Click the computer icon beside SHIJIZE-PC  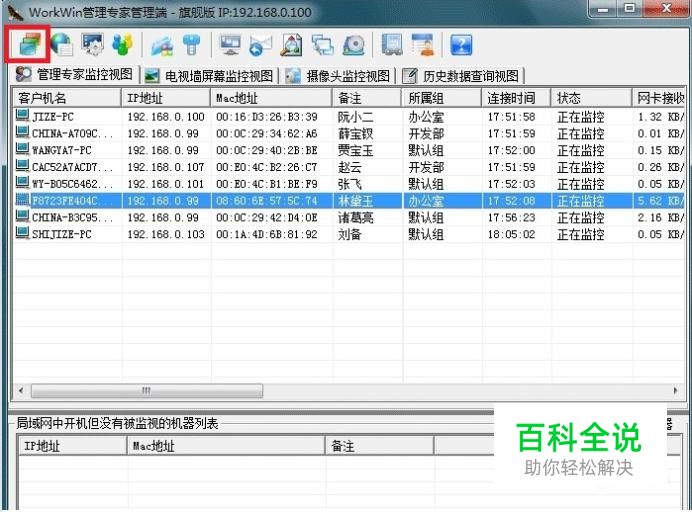[x=23, y=233]
